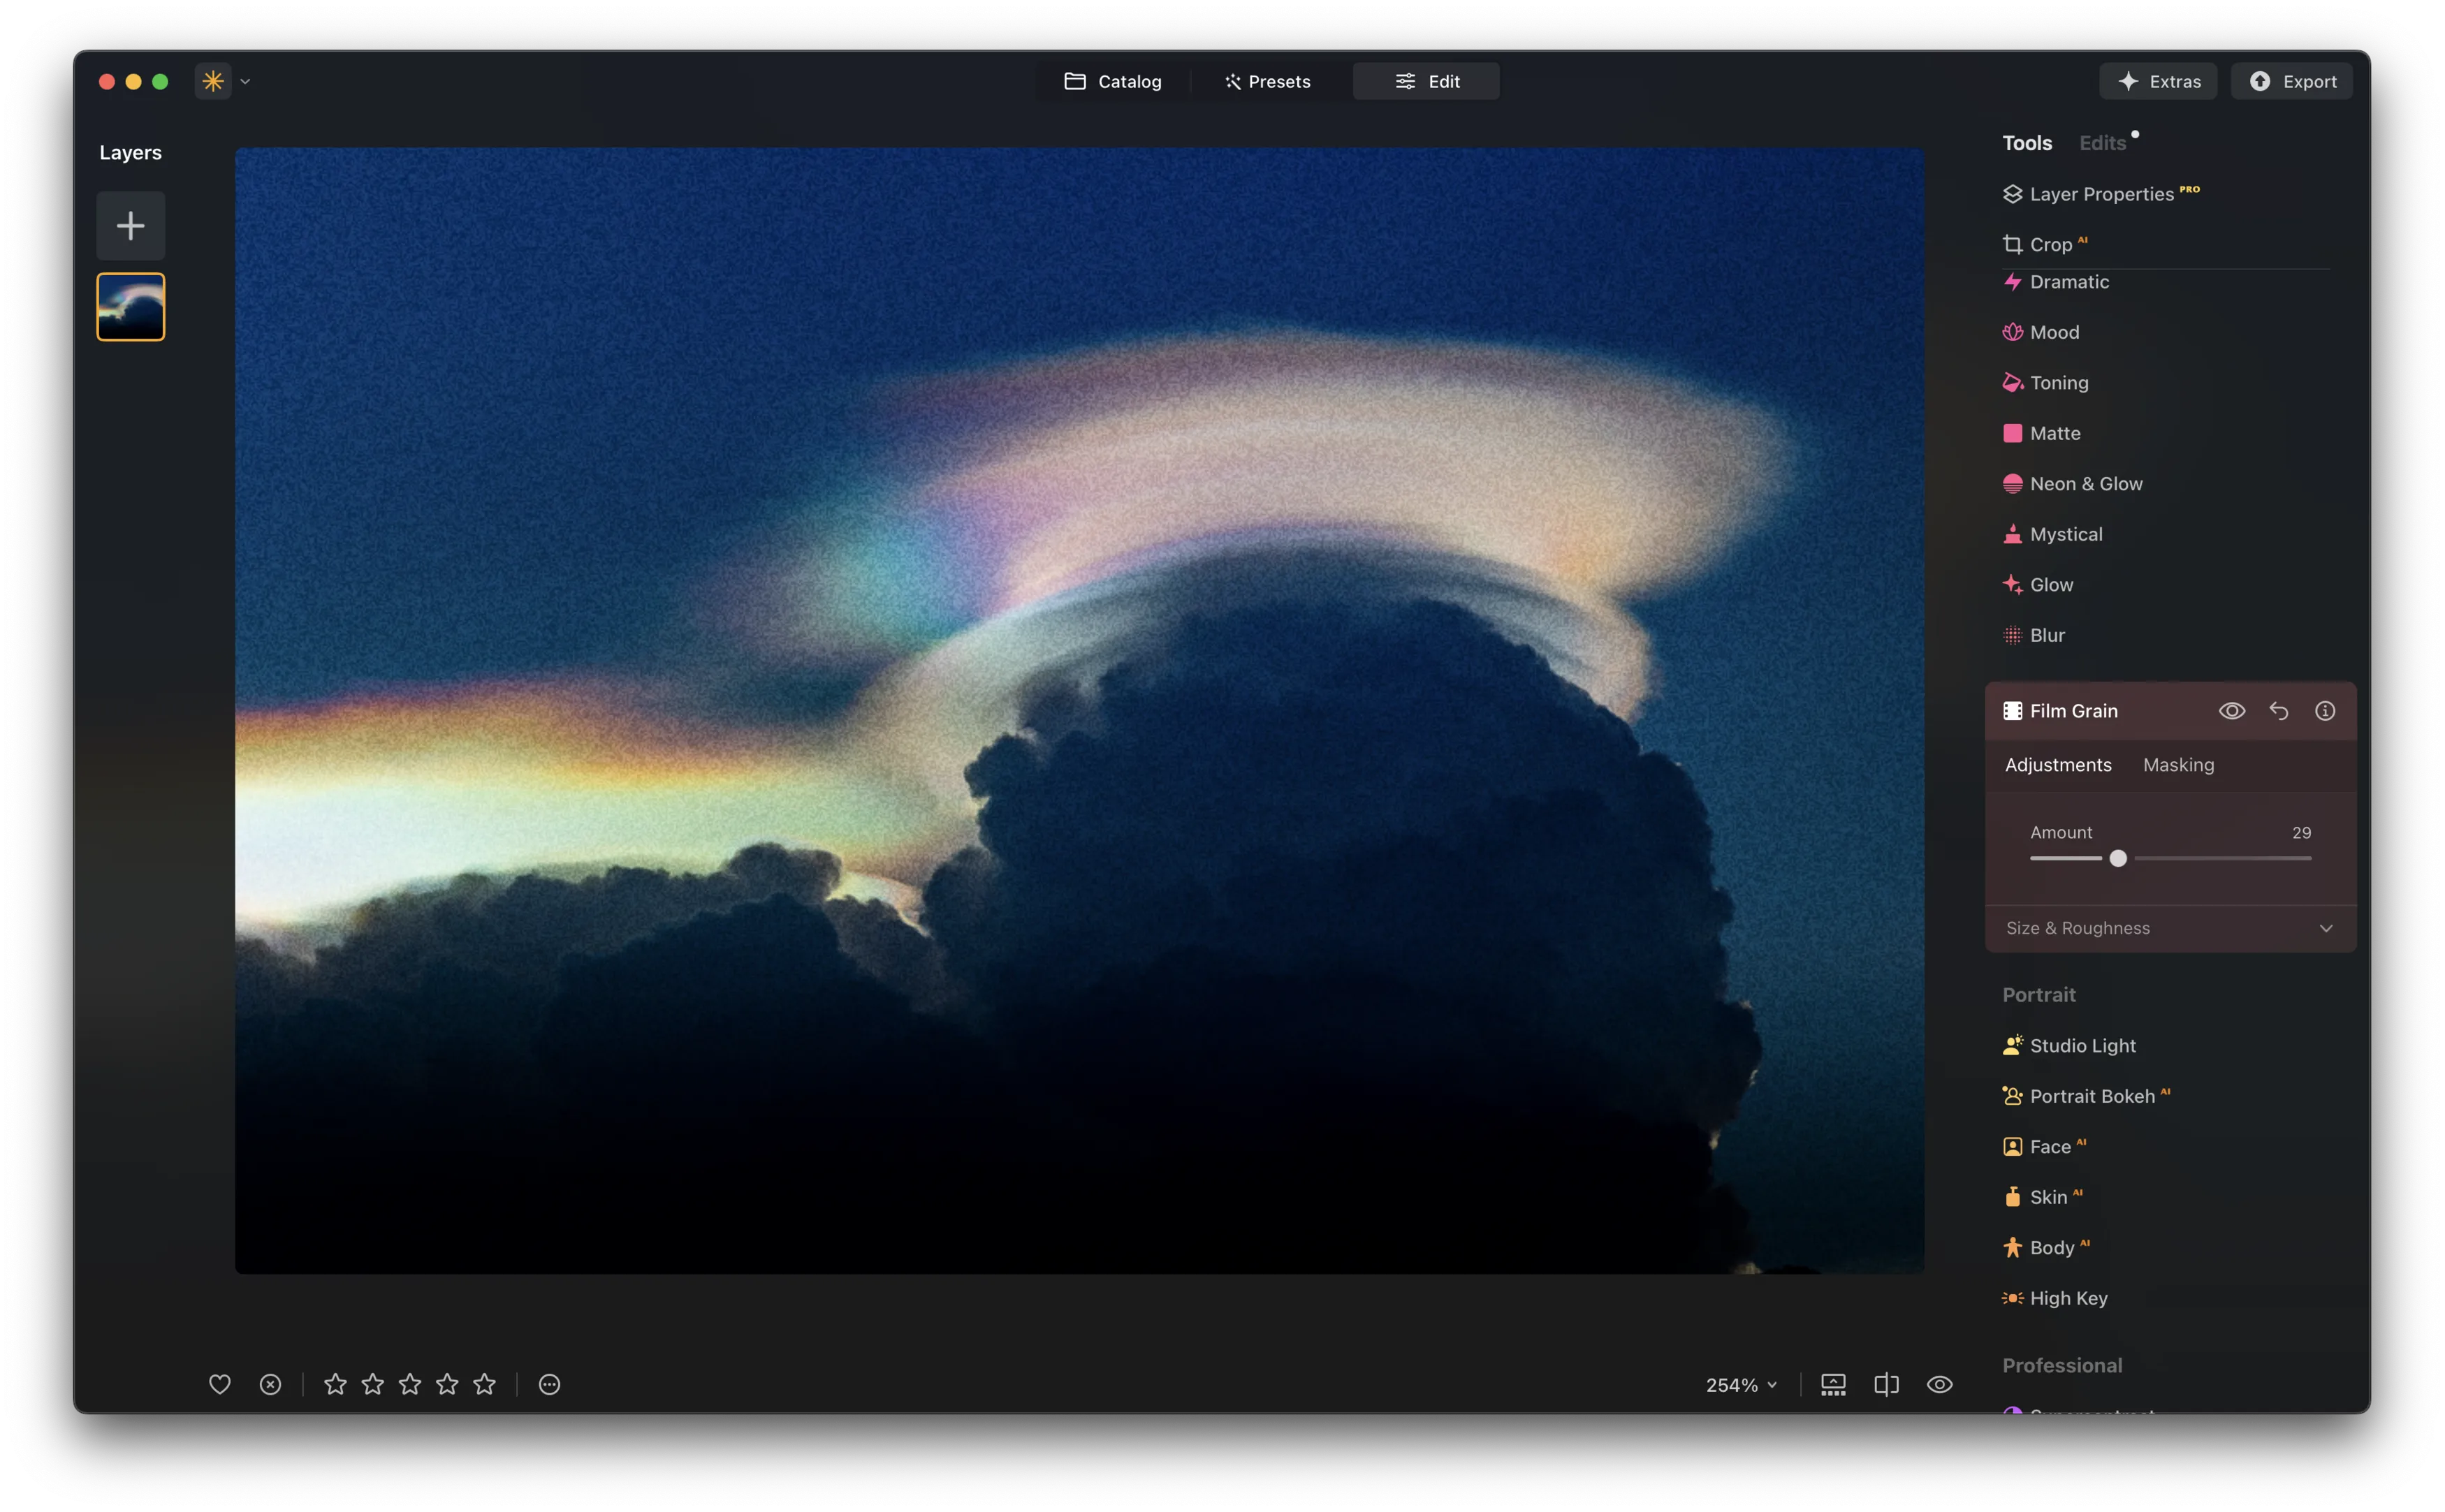This screenshot has width=2445, height=1512.
Task: Switch to the Edits tab
Action: click(2102, 143)
